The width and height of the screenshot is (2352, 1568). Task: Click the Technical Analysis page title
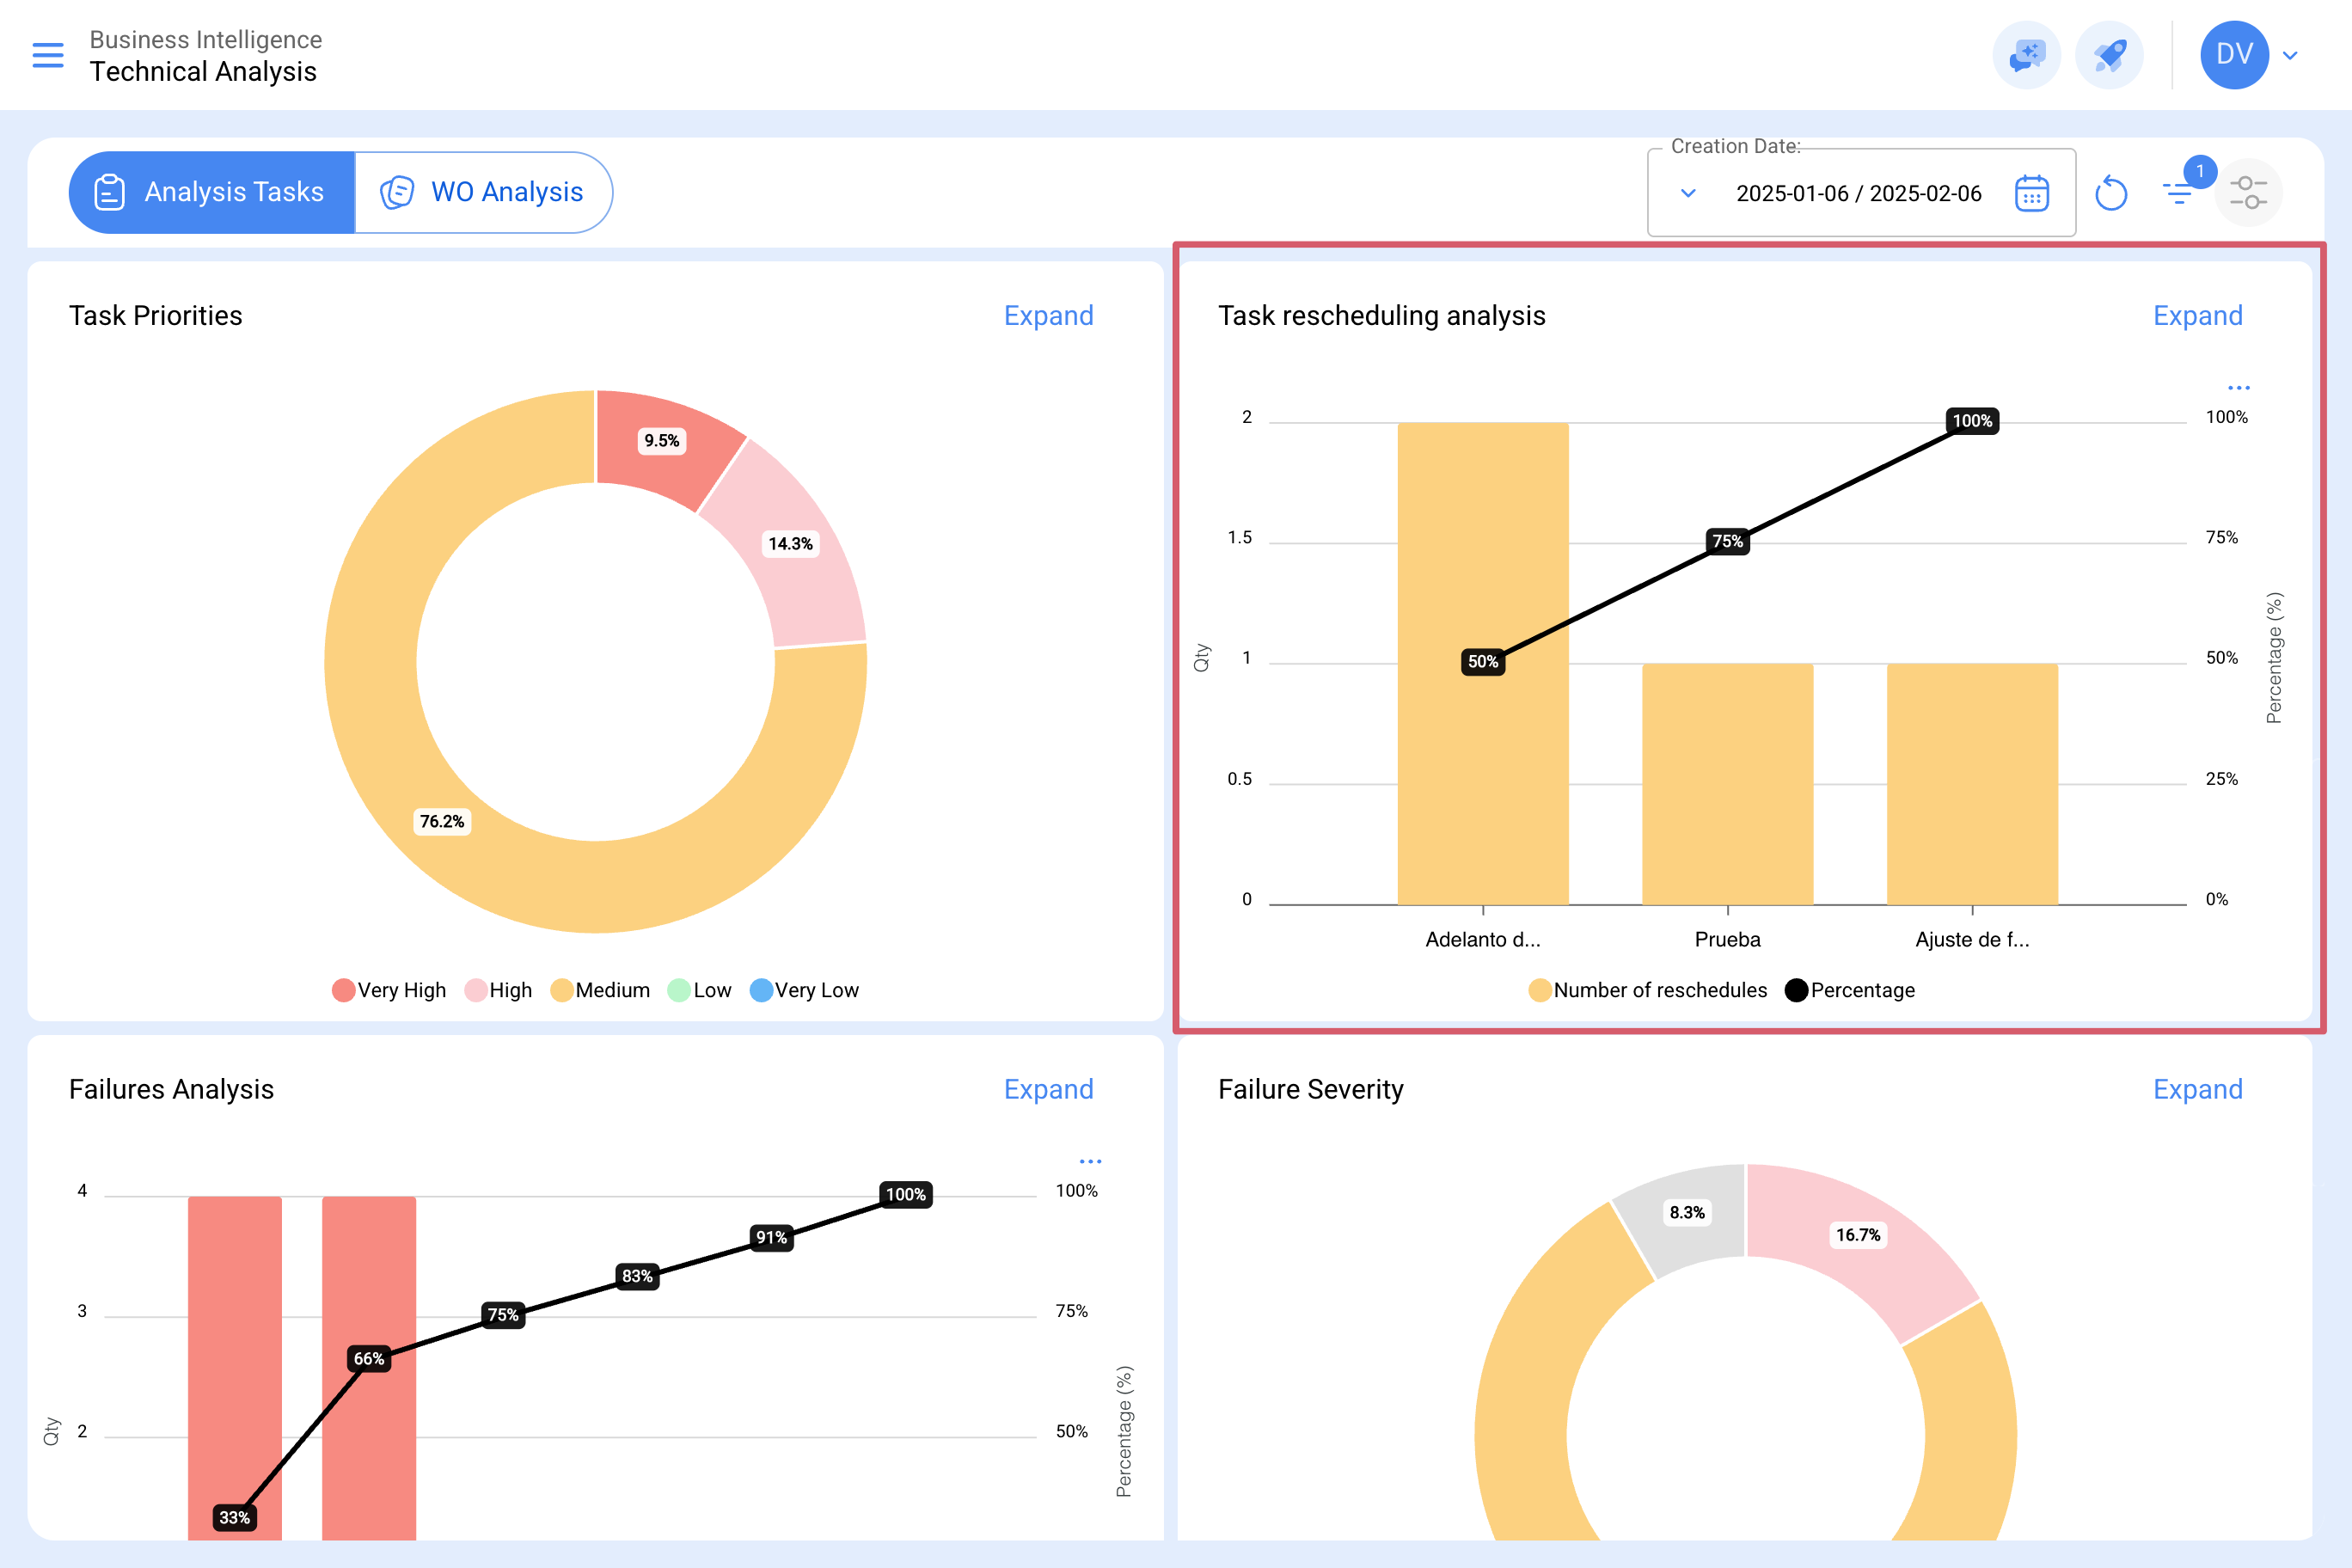(203, 72)
